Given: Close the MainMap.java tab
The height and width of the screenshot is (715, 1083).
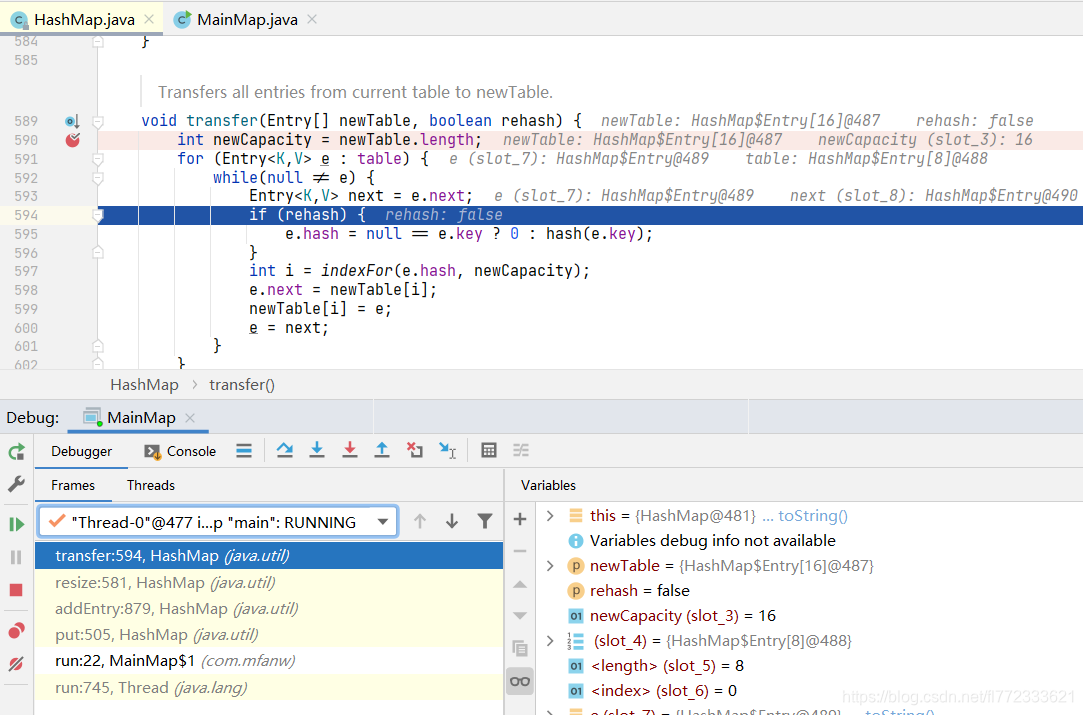Looking at the screenshot, I should pos(312,19).
